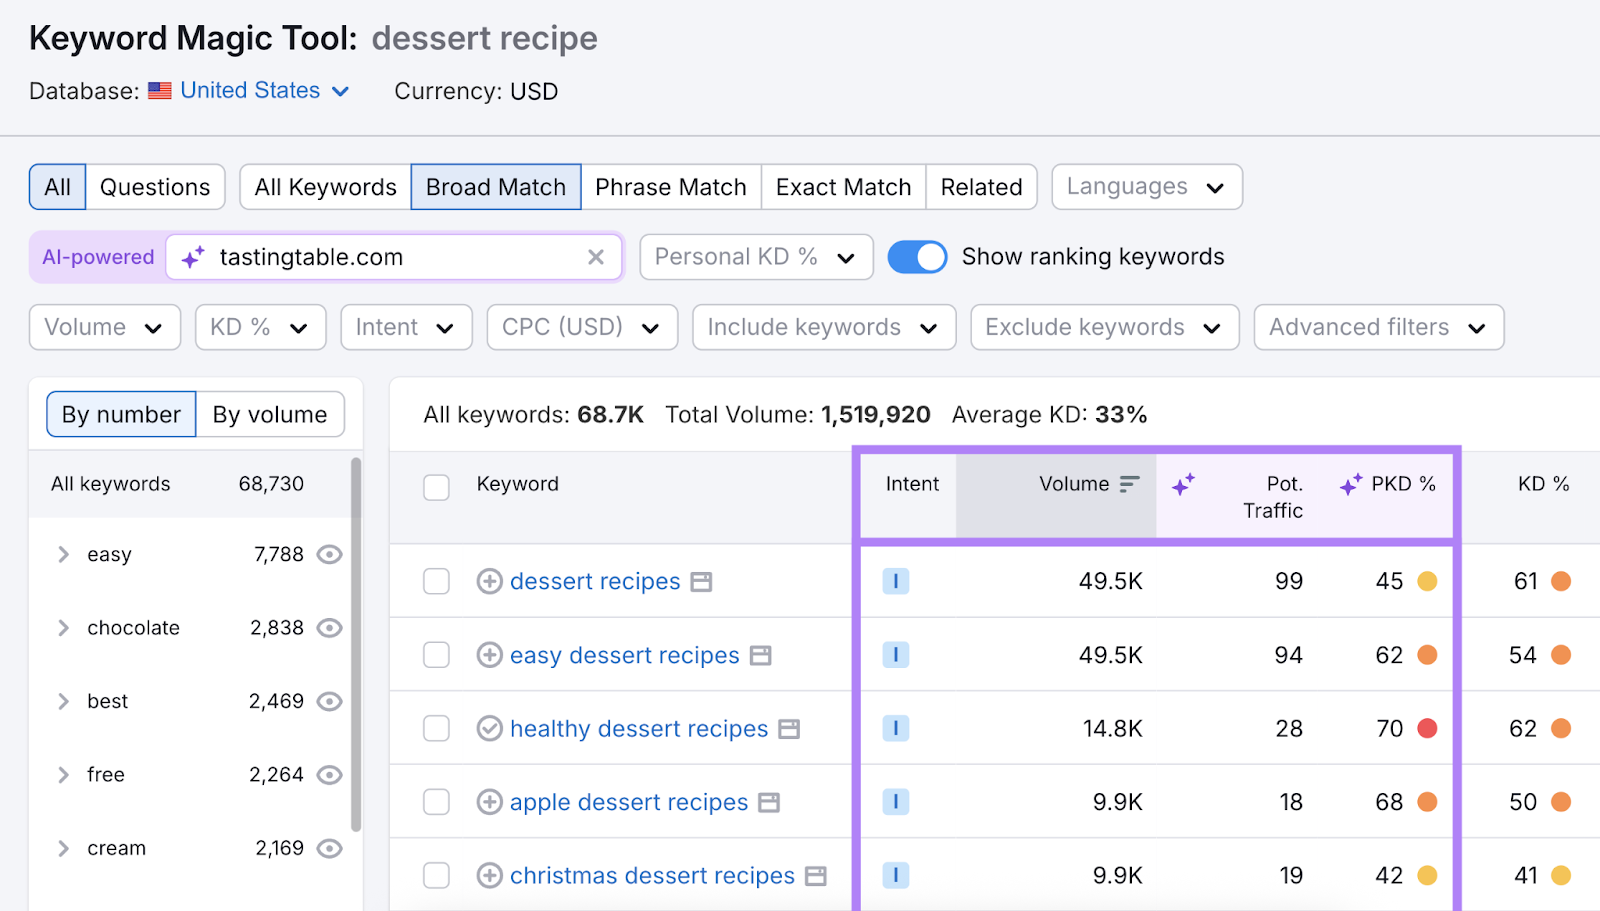Hide the free keyword group with eye icon
Screen dimensions: 1600x911
click(x=330, y=774)
